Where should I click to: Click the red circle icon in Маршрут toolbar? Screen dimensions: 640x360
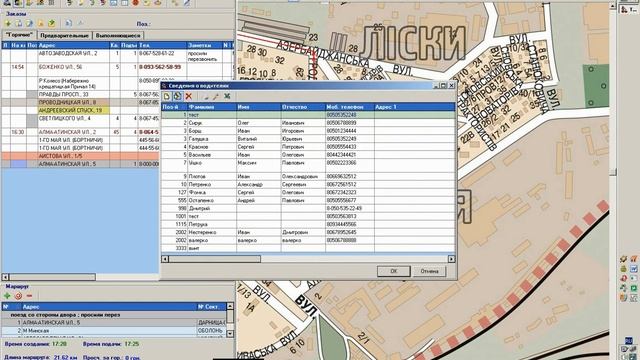click(18, 296)
